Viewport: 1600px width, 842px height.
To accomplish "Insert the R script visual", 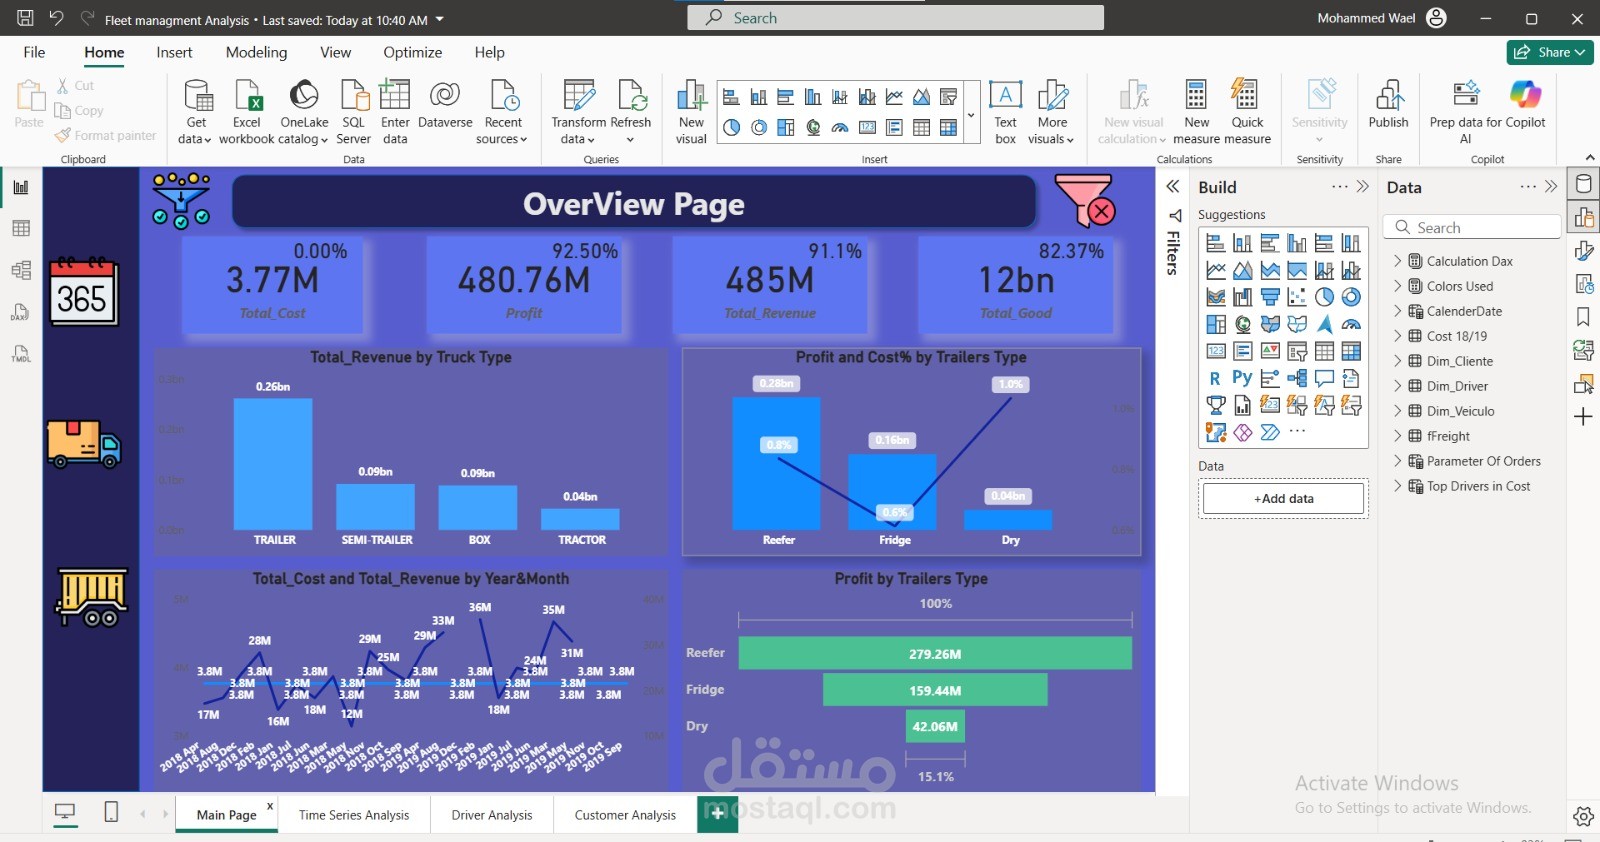I will click(x=1216, y=378).
